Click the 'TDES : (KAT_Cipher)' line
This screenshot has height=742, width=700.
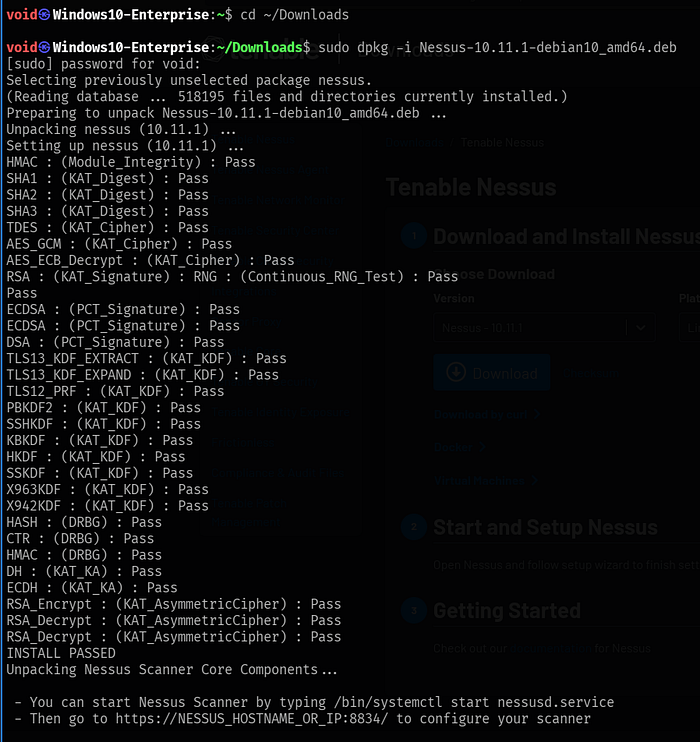pos(107,228)
